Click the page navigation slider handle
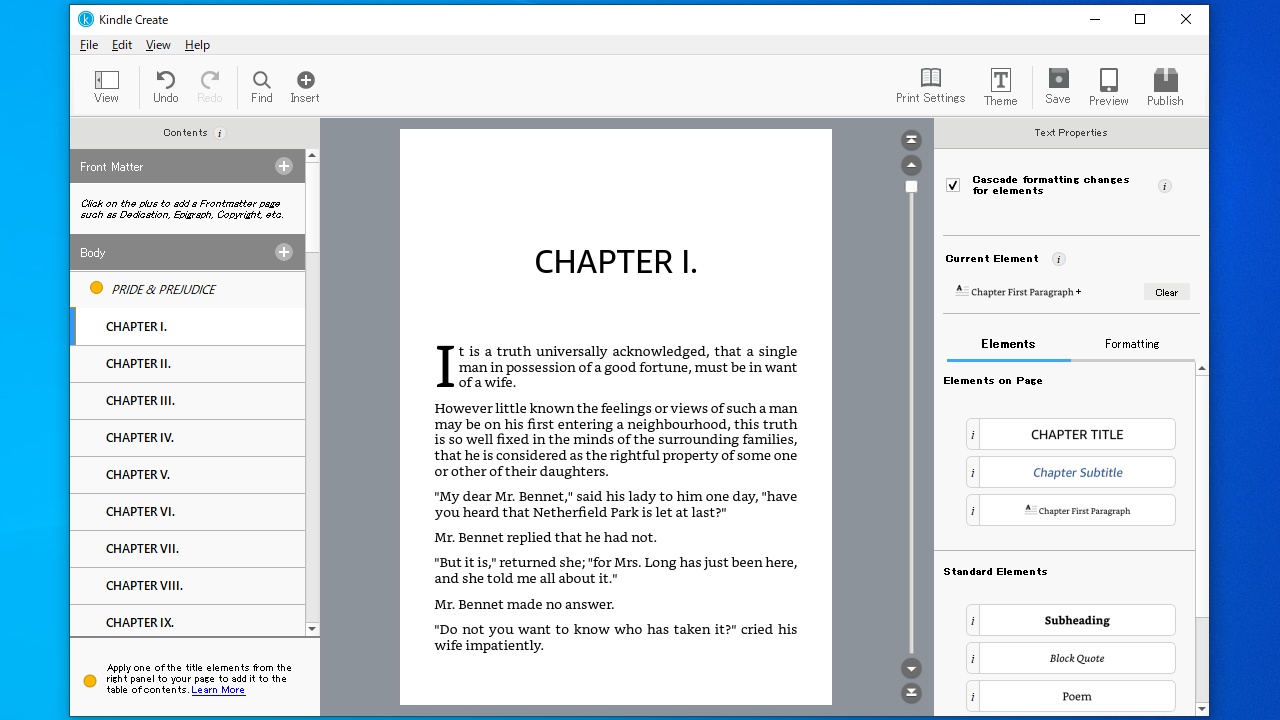1280x720 pixels. (x=911, y=187)
